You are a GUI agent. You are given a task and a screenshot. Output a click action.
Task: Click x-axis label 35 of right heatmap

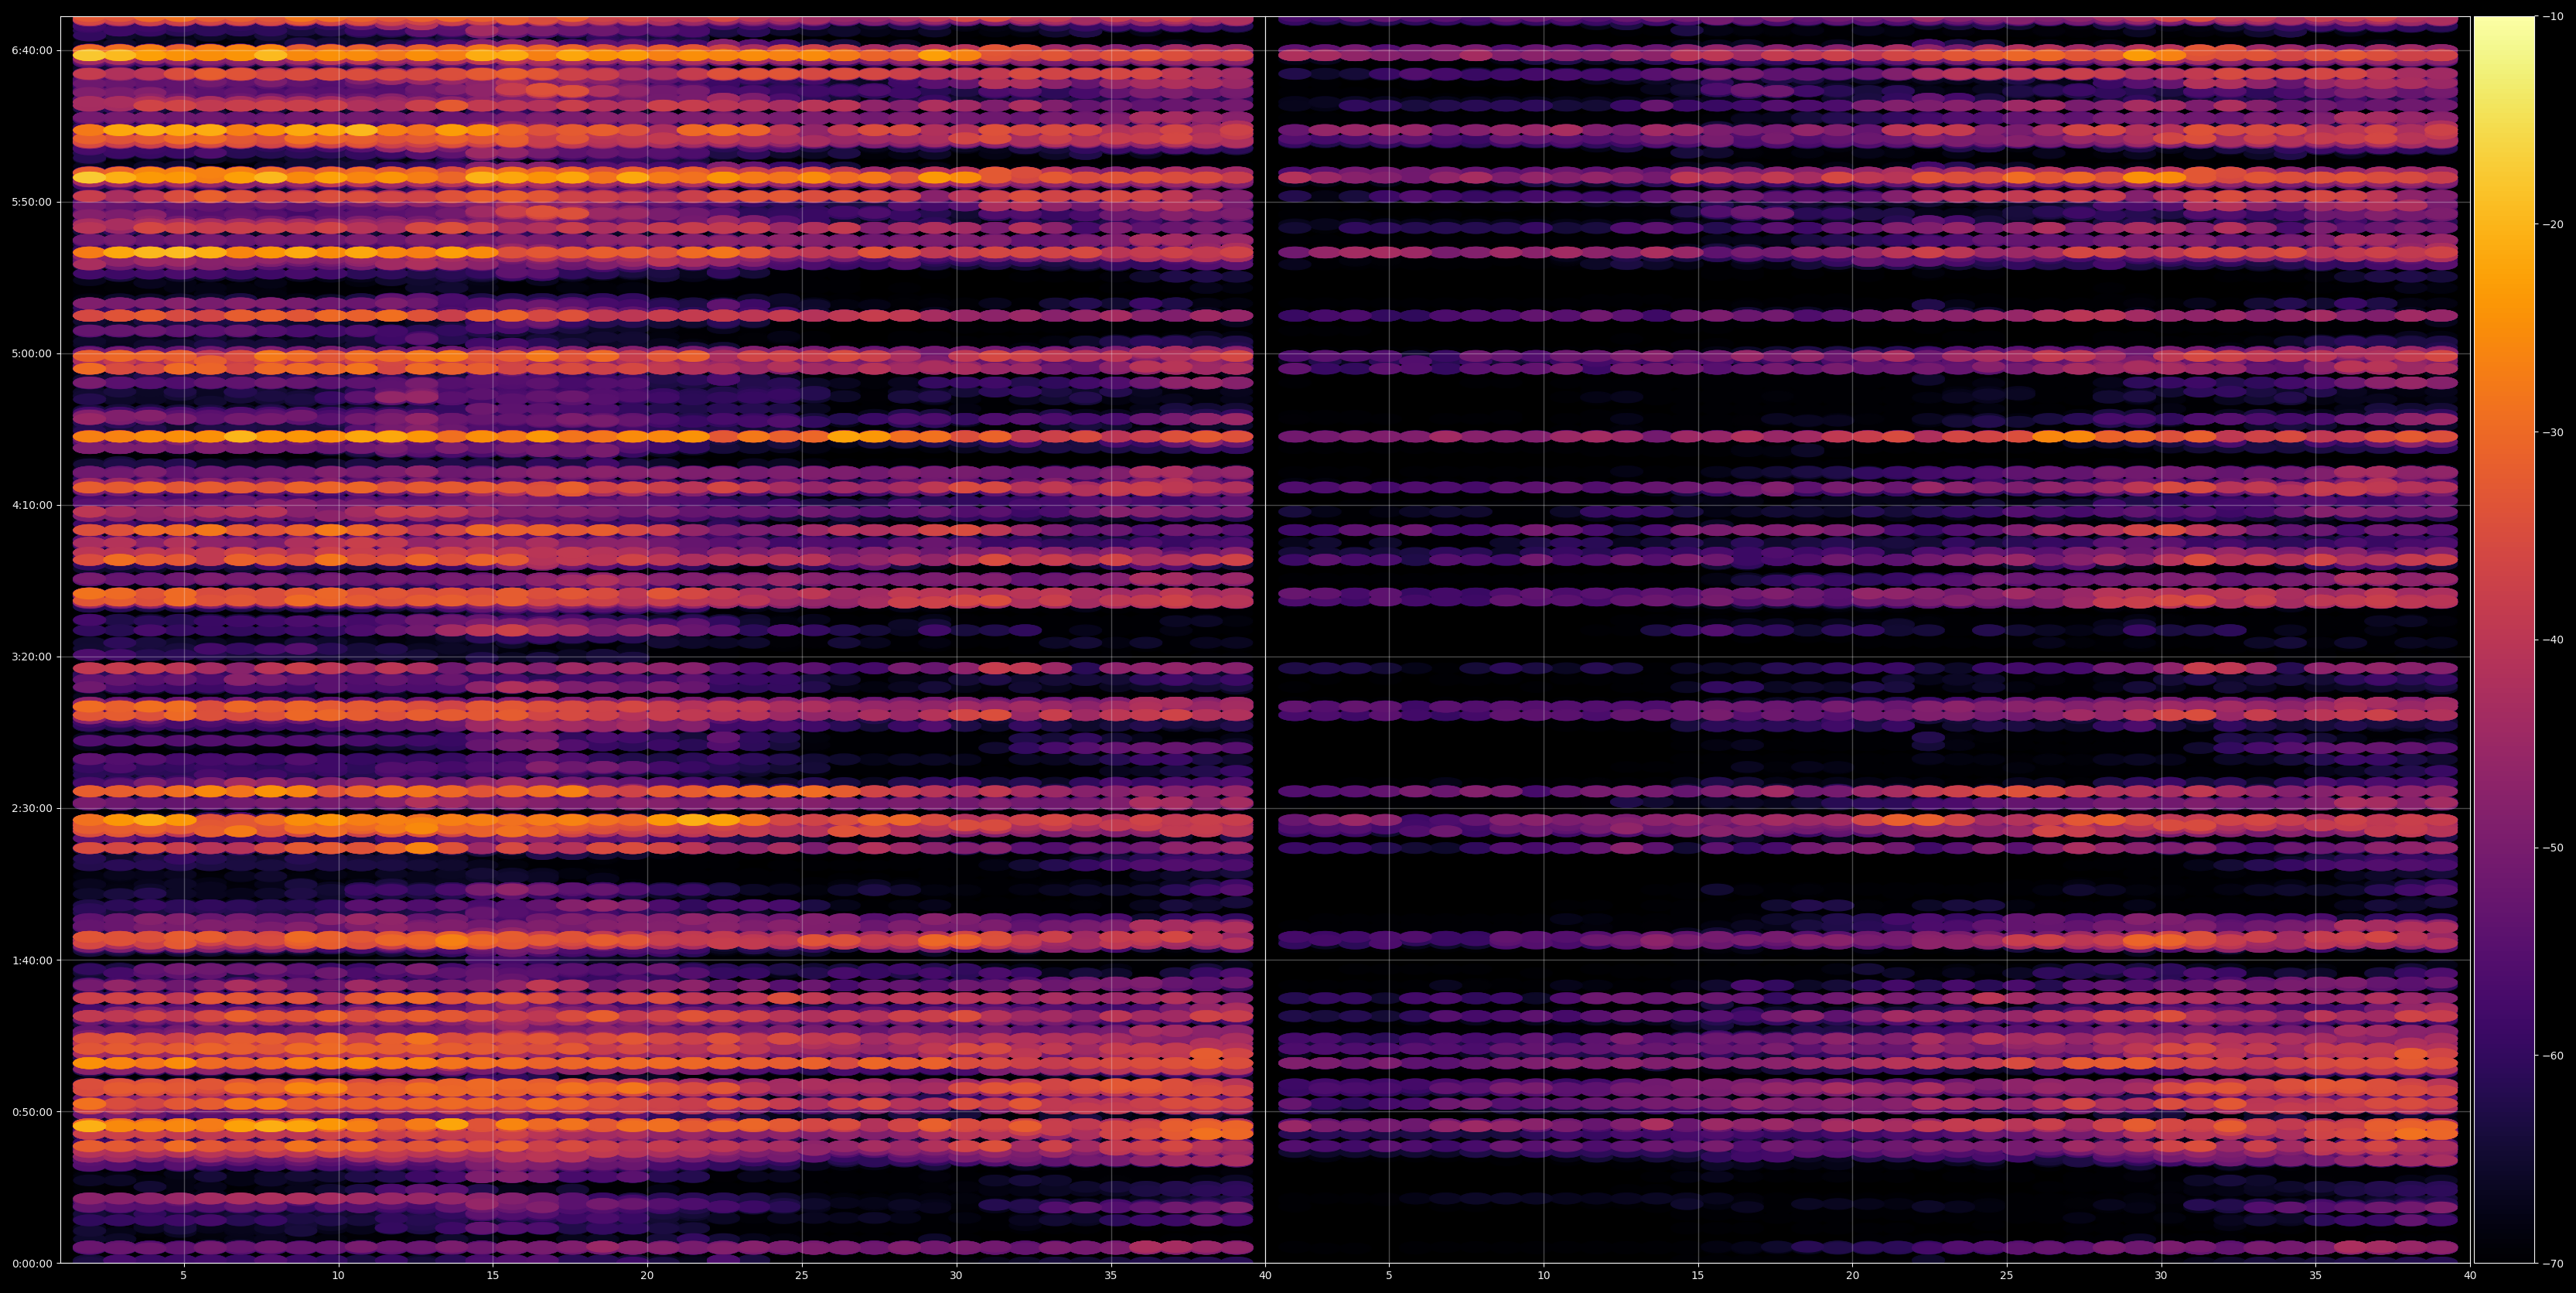(2316, 1276)
